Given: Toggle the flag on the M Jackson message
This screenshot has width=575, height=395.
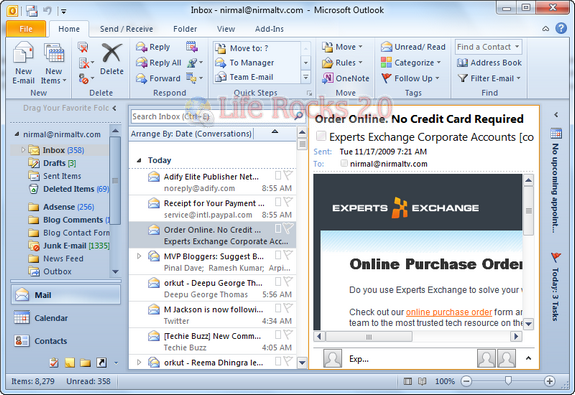Looking at the screenshot, I should tap(288, 308).
